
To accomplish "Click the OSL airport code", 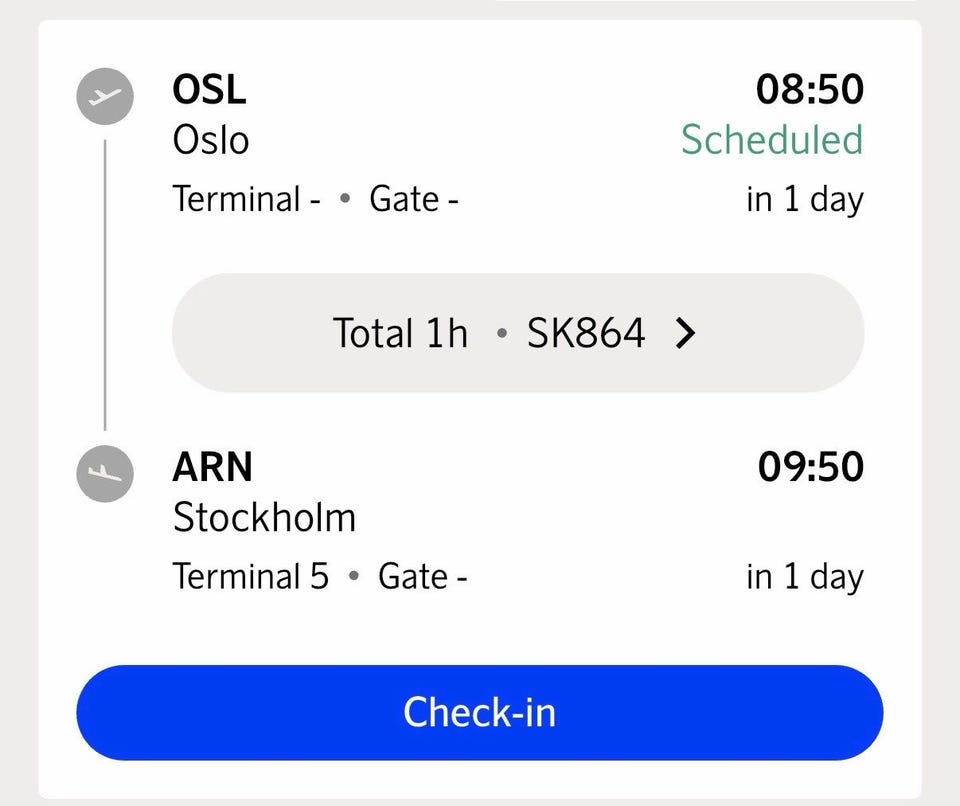I will click(x=209, y=89).
